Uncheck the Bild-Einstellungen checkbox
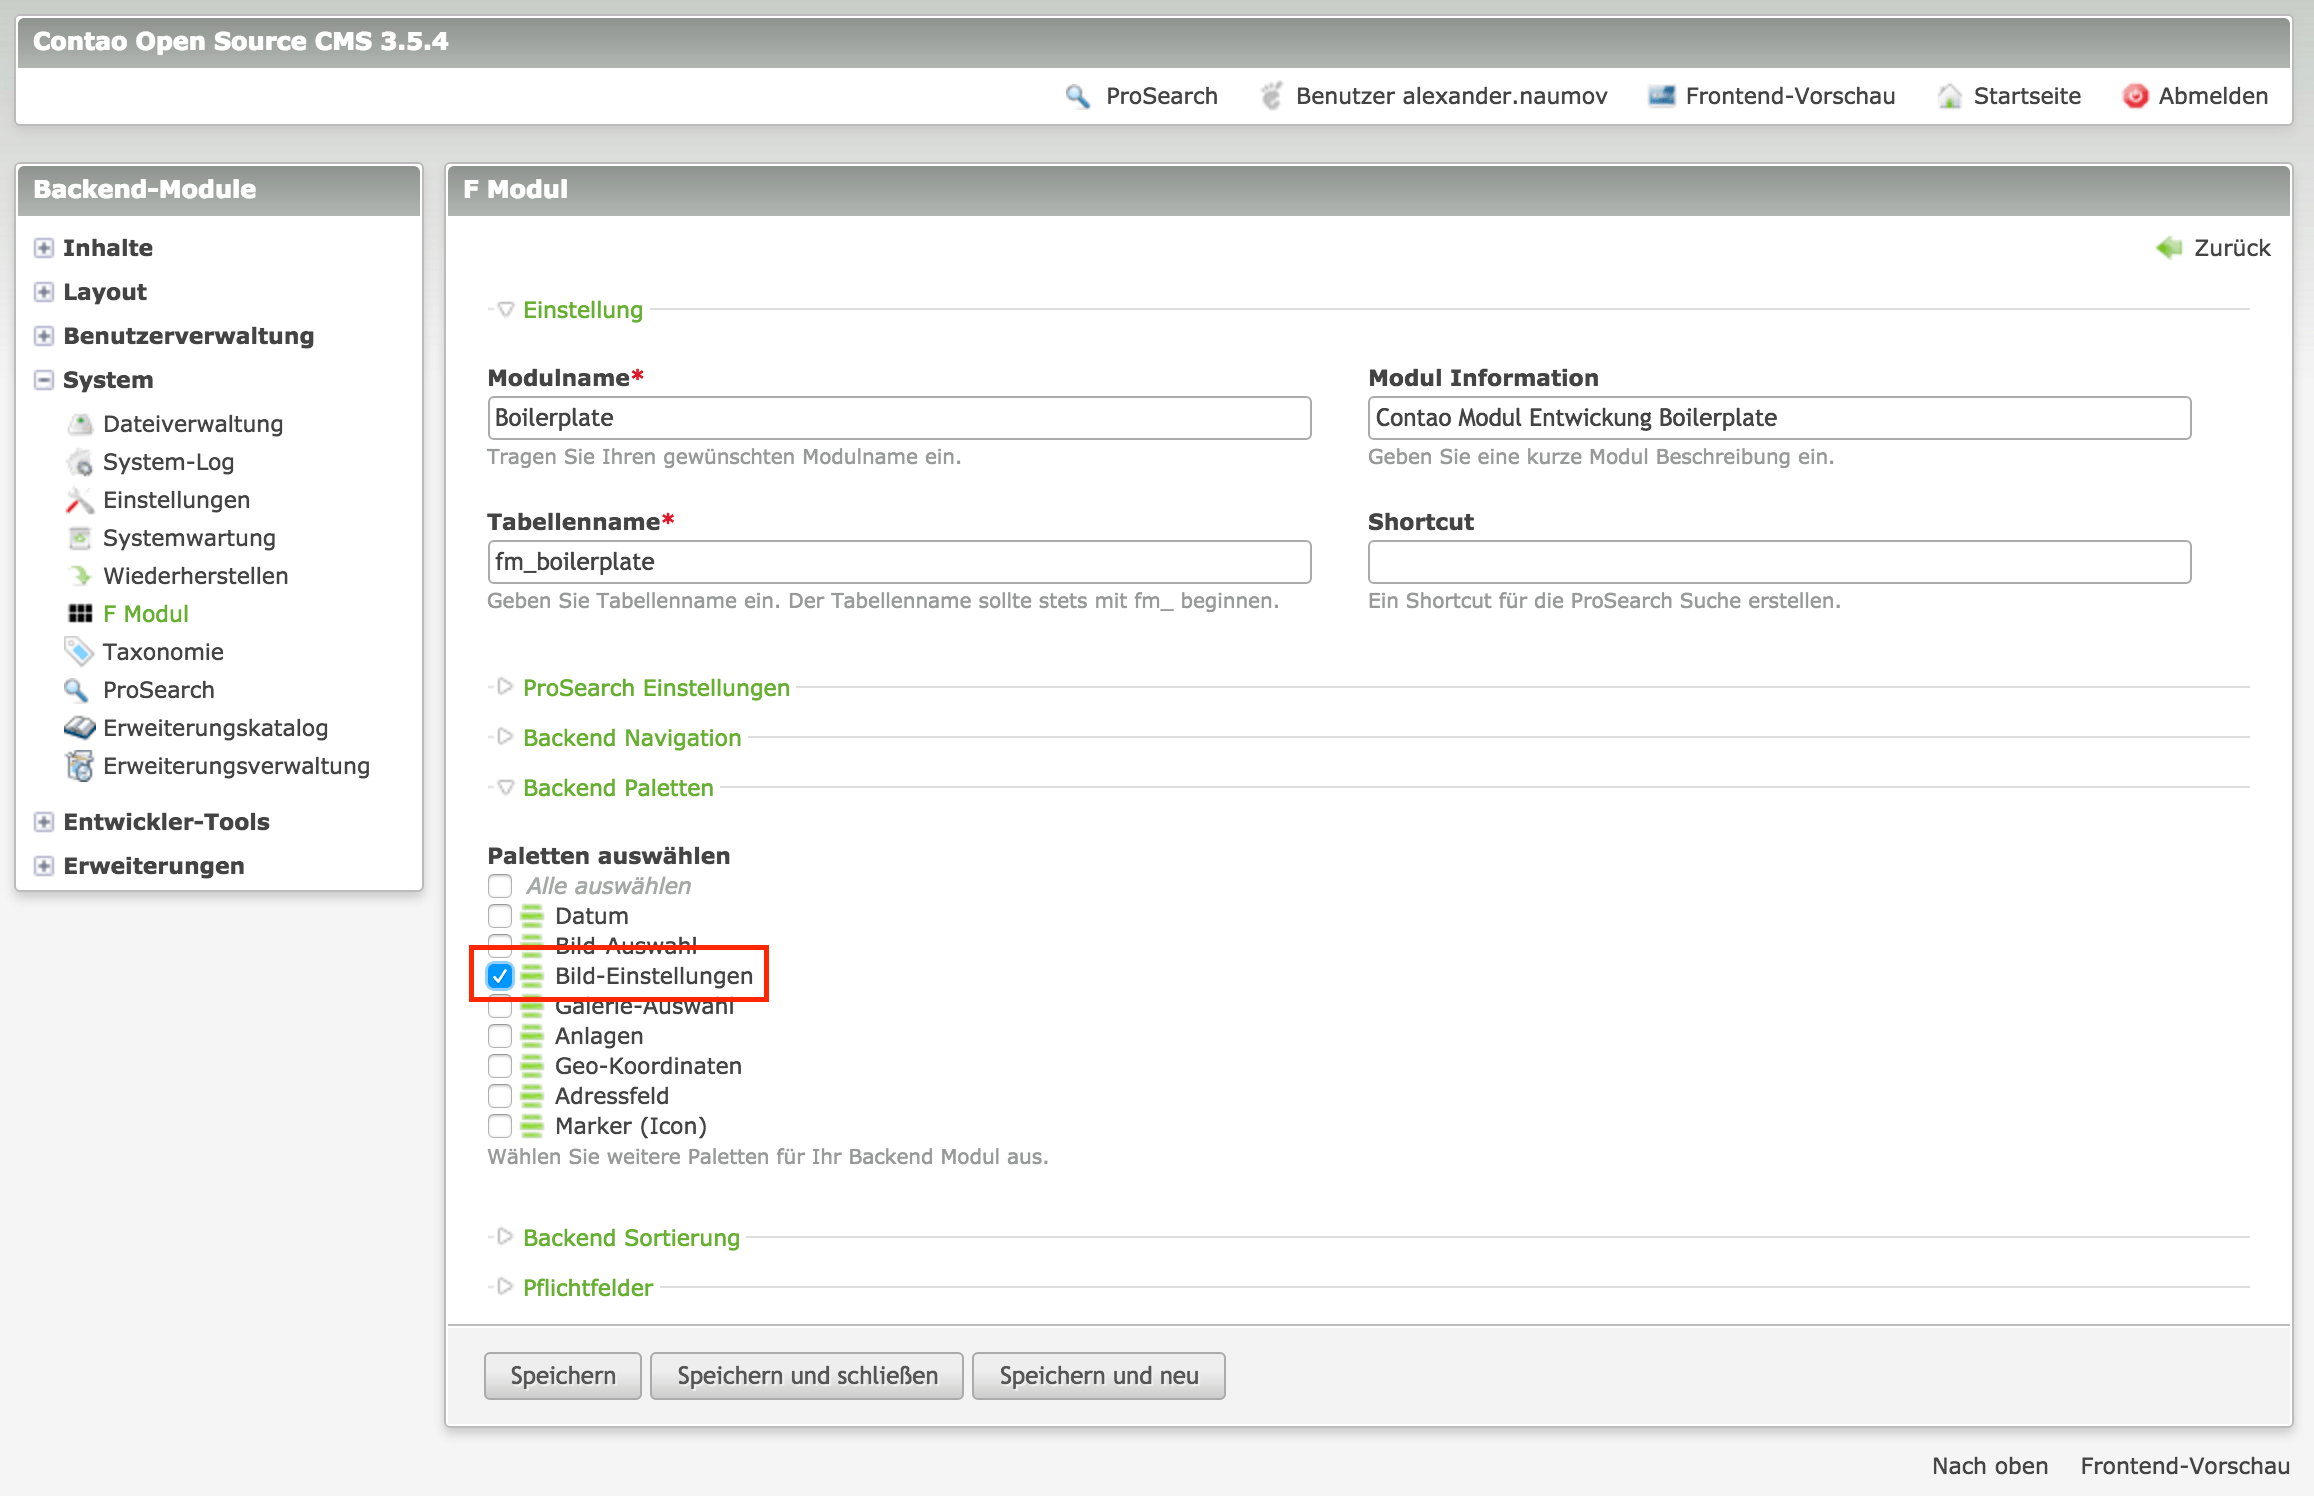 coord(500,976)
